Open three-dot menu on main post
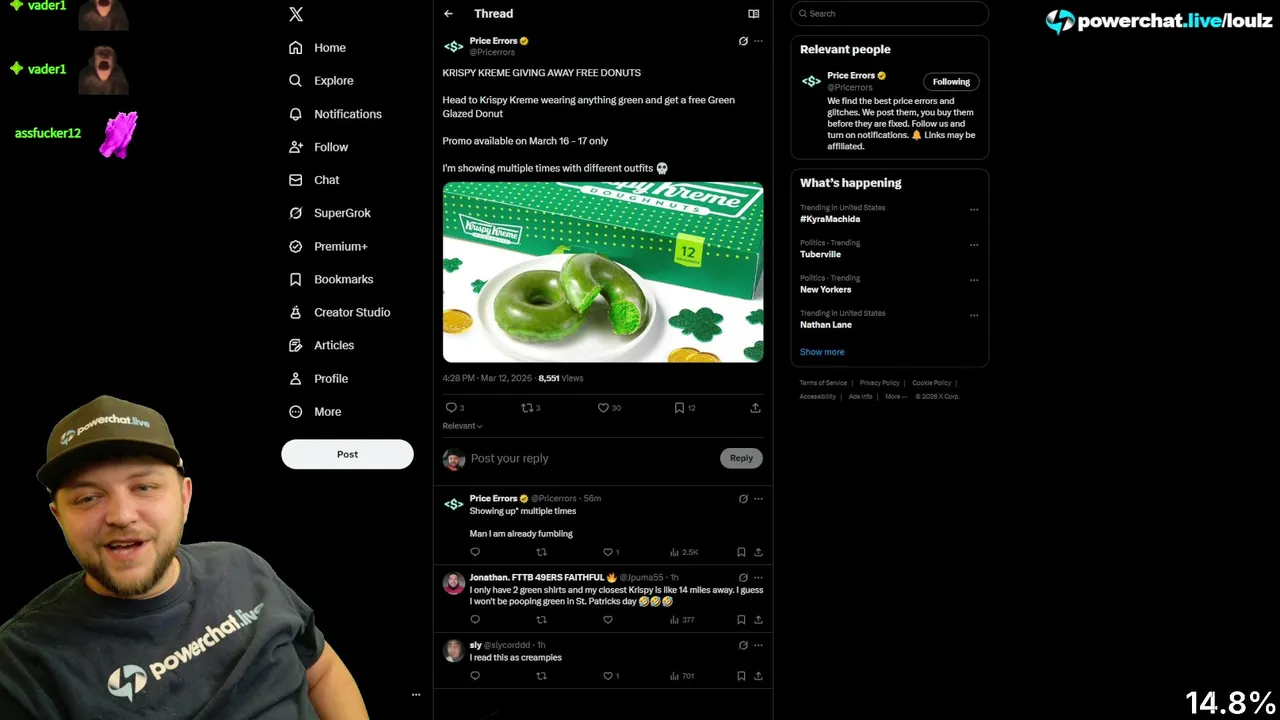Viewport: 1280px width, 720px height. [x=758, y=41]
